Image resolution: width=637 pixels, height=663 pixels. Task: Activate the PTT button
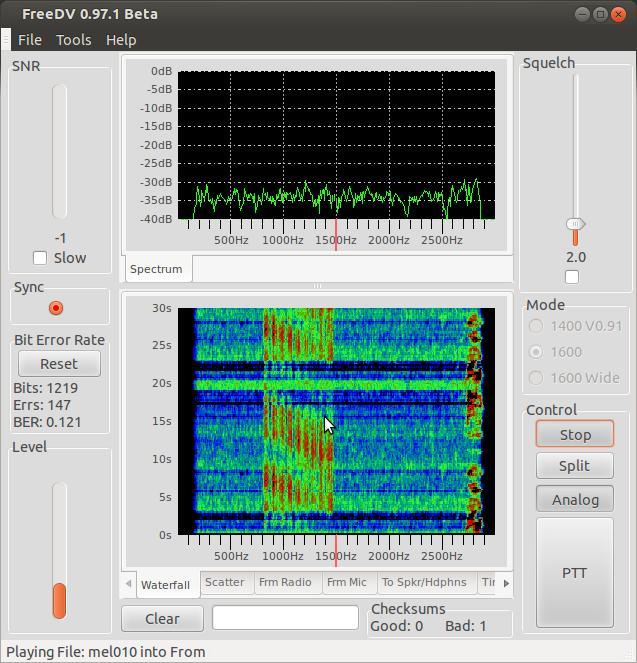tap(575, 573)
